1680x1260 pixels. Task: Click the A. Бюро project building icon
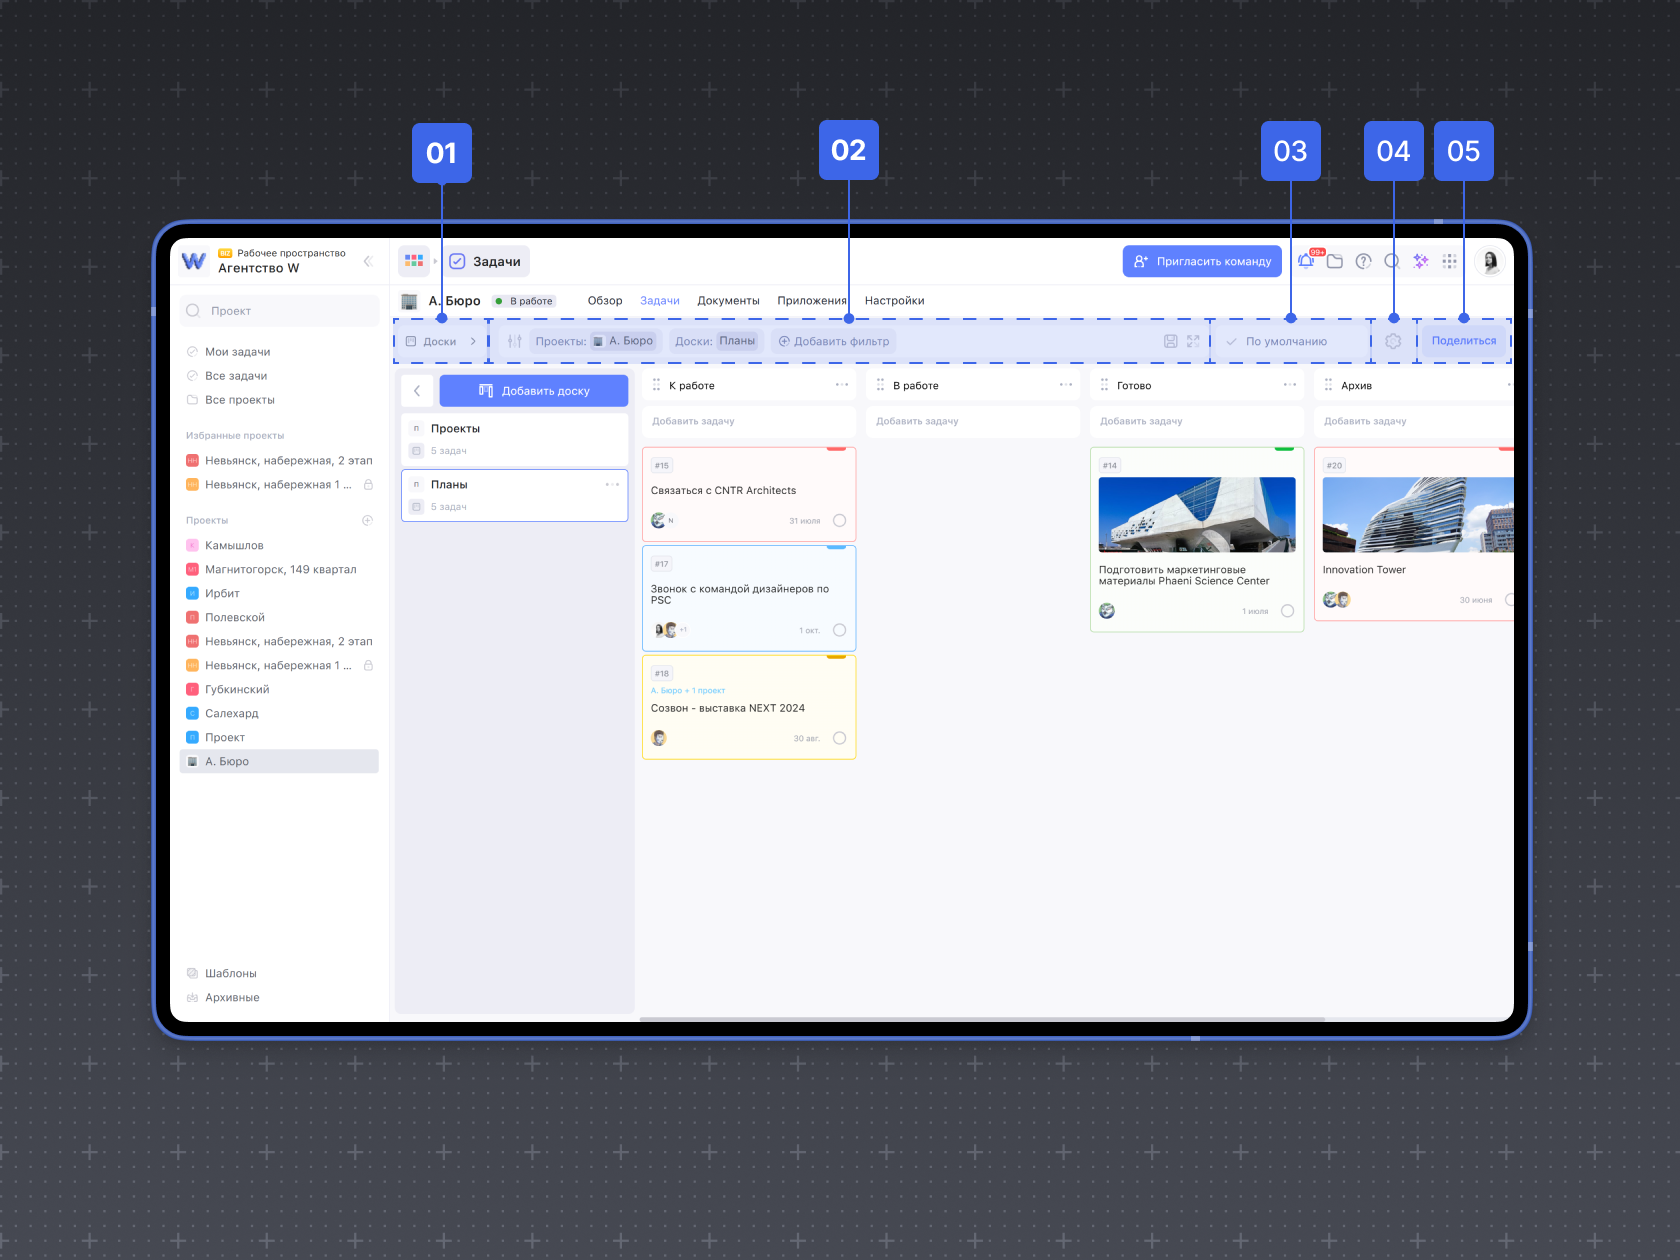click(409, 301)
